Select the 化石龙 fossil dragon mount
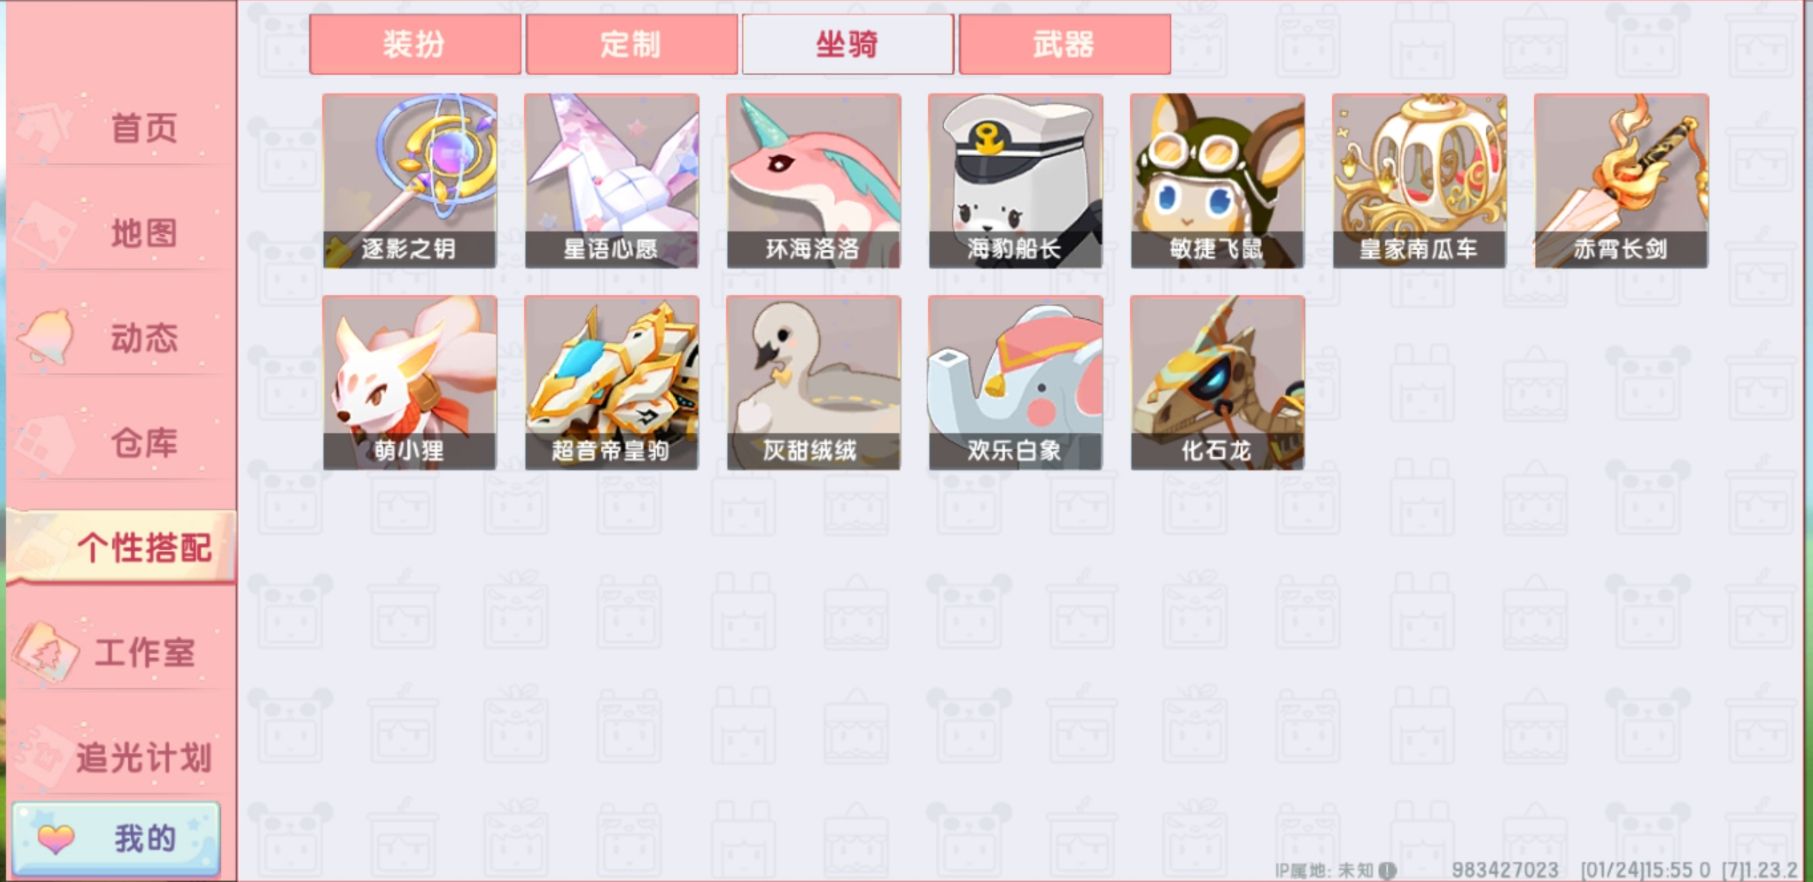Screen dimensions: 1813x882 [1217, 383]
